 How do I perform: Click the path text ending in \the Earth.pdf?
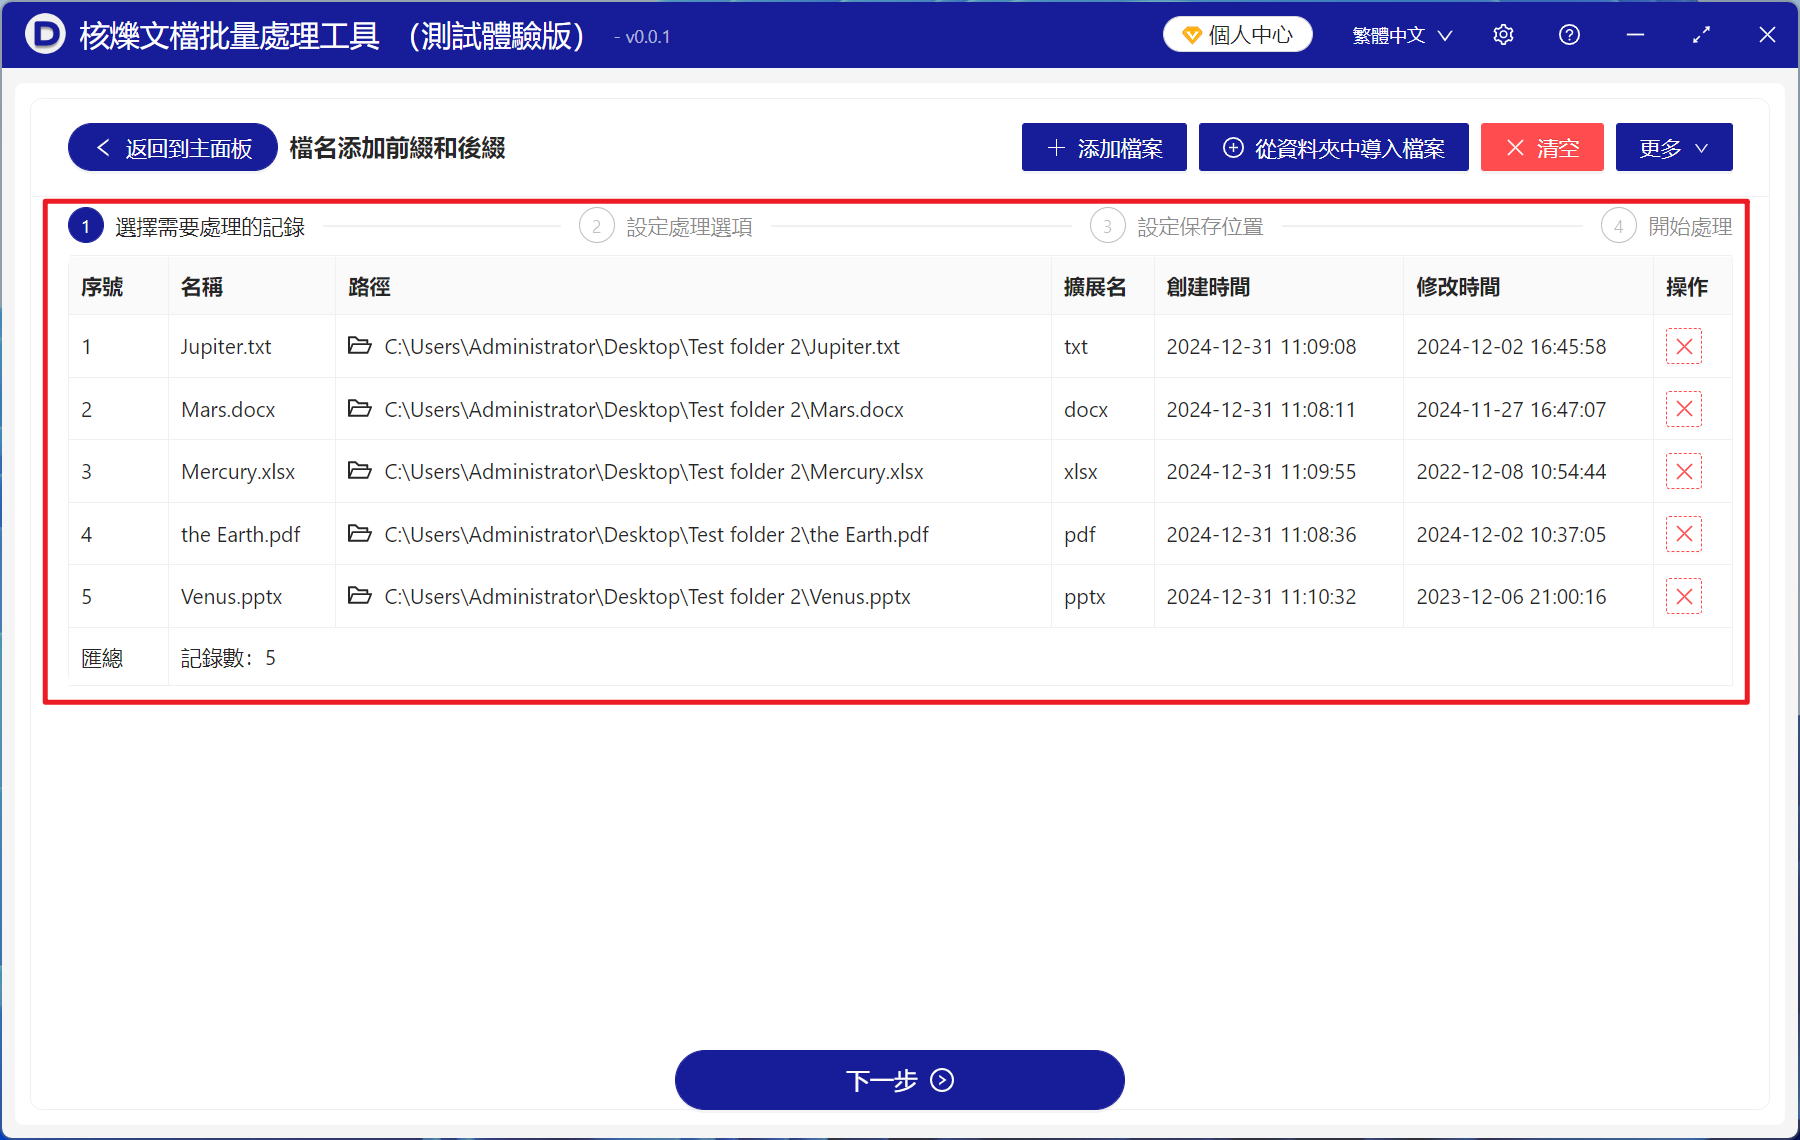tap(656, 535)
